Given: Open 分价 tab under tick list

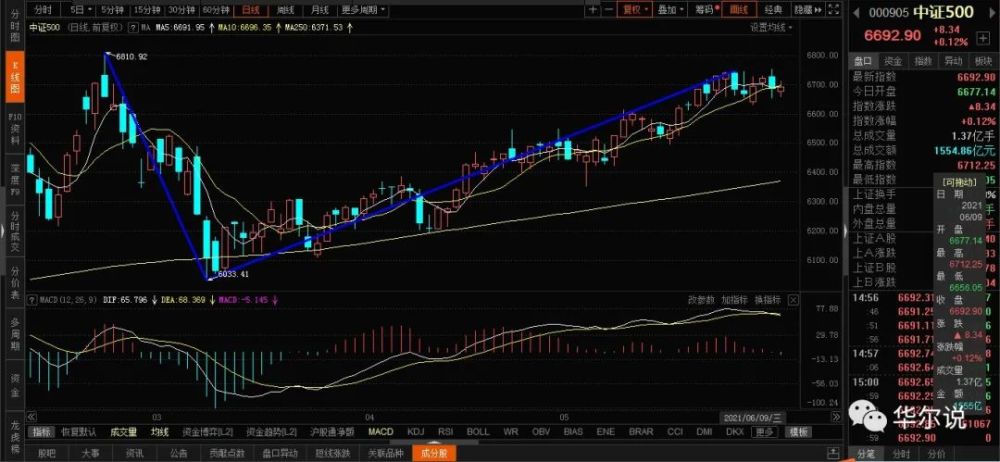Looking at the screenshot, I should (x=937, y=454).
